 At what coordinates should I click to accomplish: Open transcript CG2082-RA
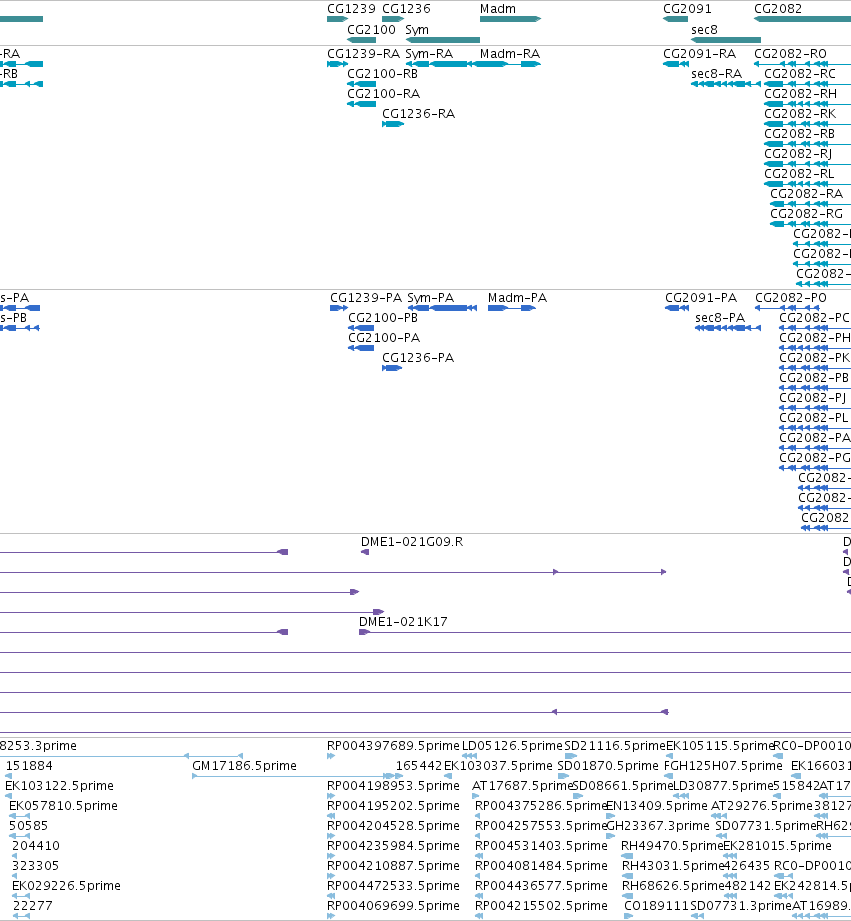pos(806,194)
